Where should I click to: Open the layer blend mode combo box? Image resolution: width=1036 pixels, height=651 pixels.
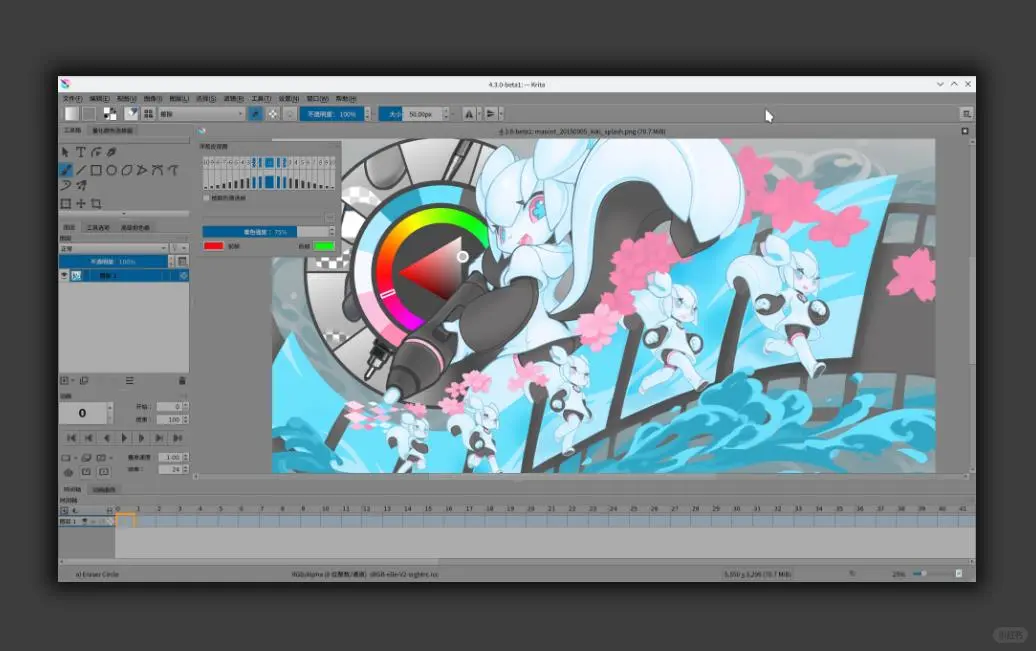pyautogui.click(x=114, y=248)
